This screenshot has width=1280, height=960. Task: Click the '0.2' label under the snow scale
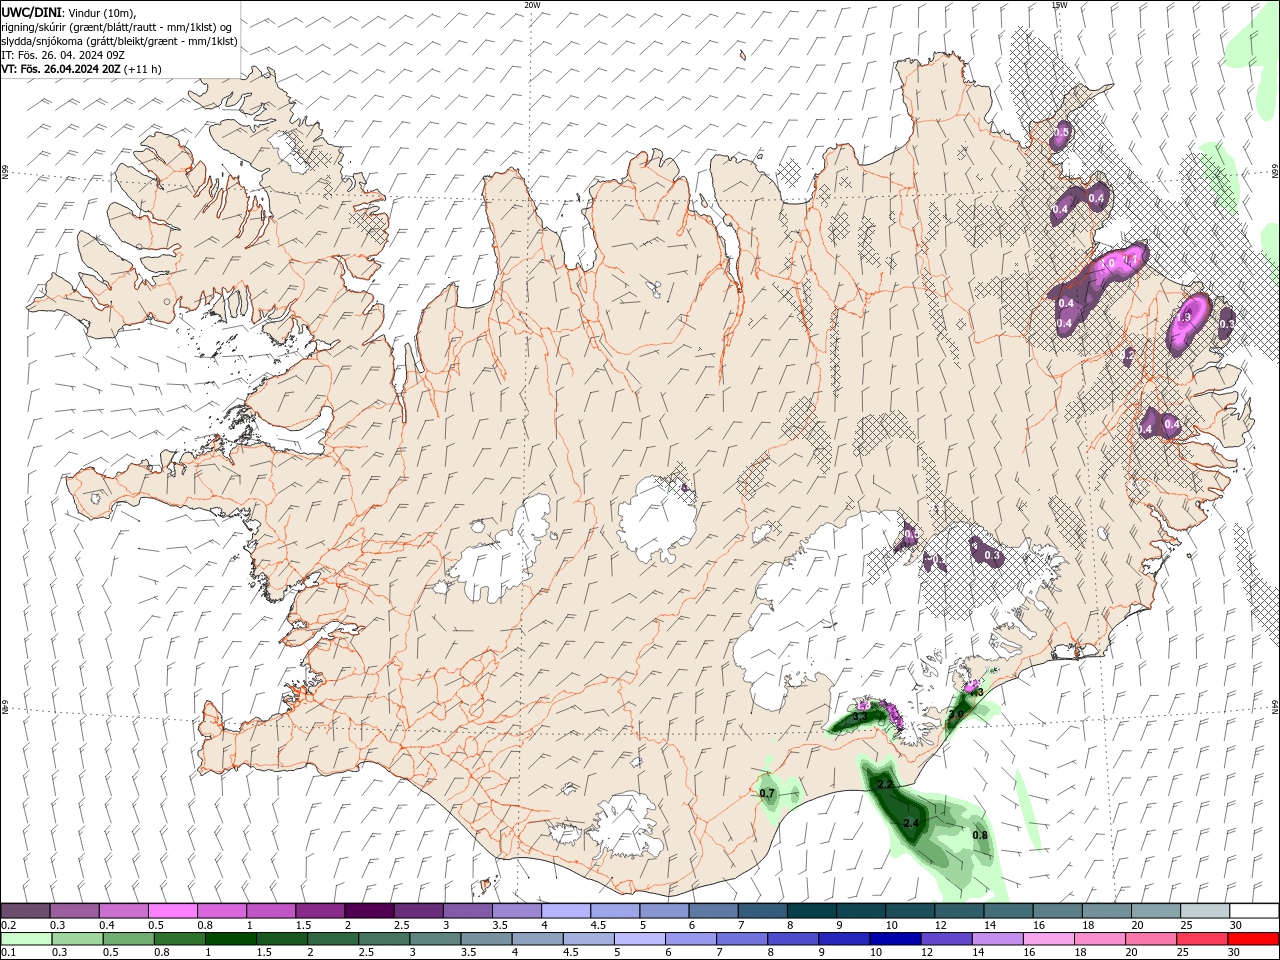[x=8, y=925]
